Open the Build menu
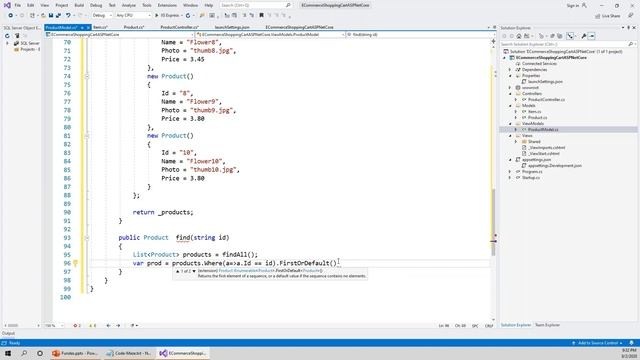Viewport: 640px width, 360px height. (x=79, y=5)
